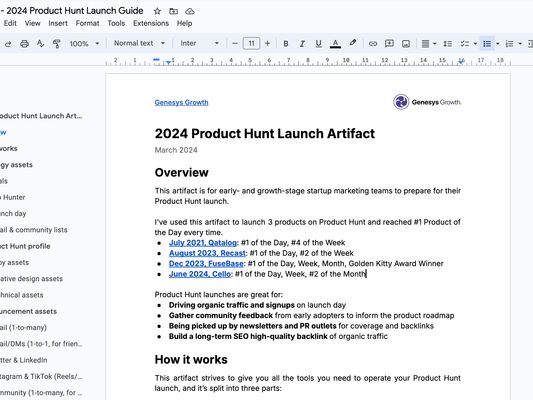Click the font size field showing 11
This screenshot has height=400, width=533.
pyautogui.click(x=251, y=44)
